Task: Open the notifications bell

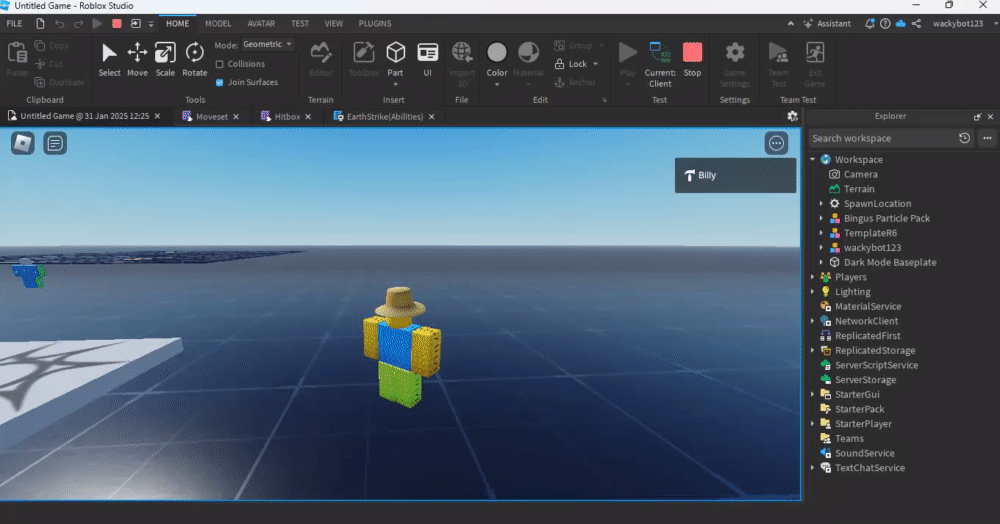Action: tap(869, 24)
